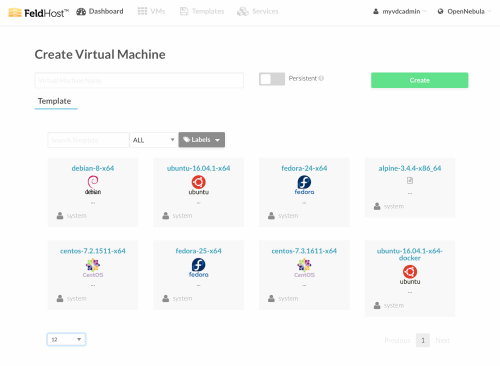500x366 pixels.
Task: Open the ALL filter dropdown
Action: coord(153,140)
